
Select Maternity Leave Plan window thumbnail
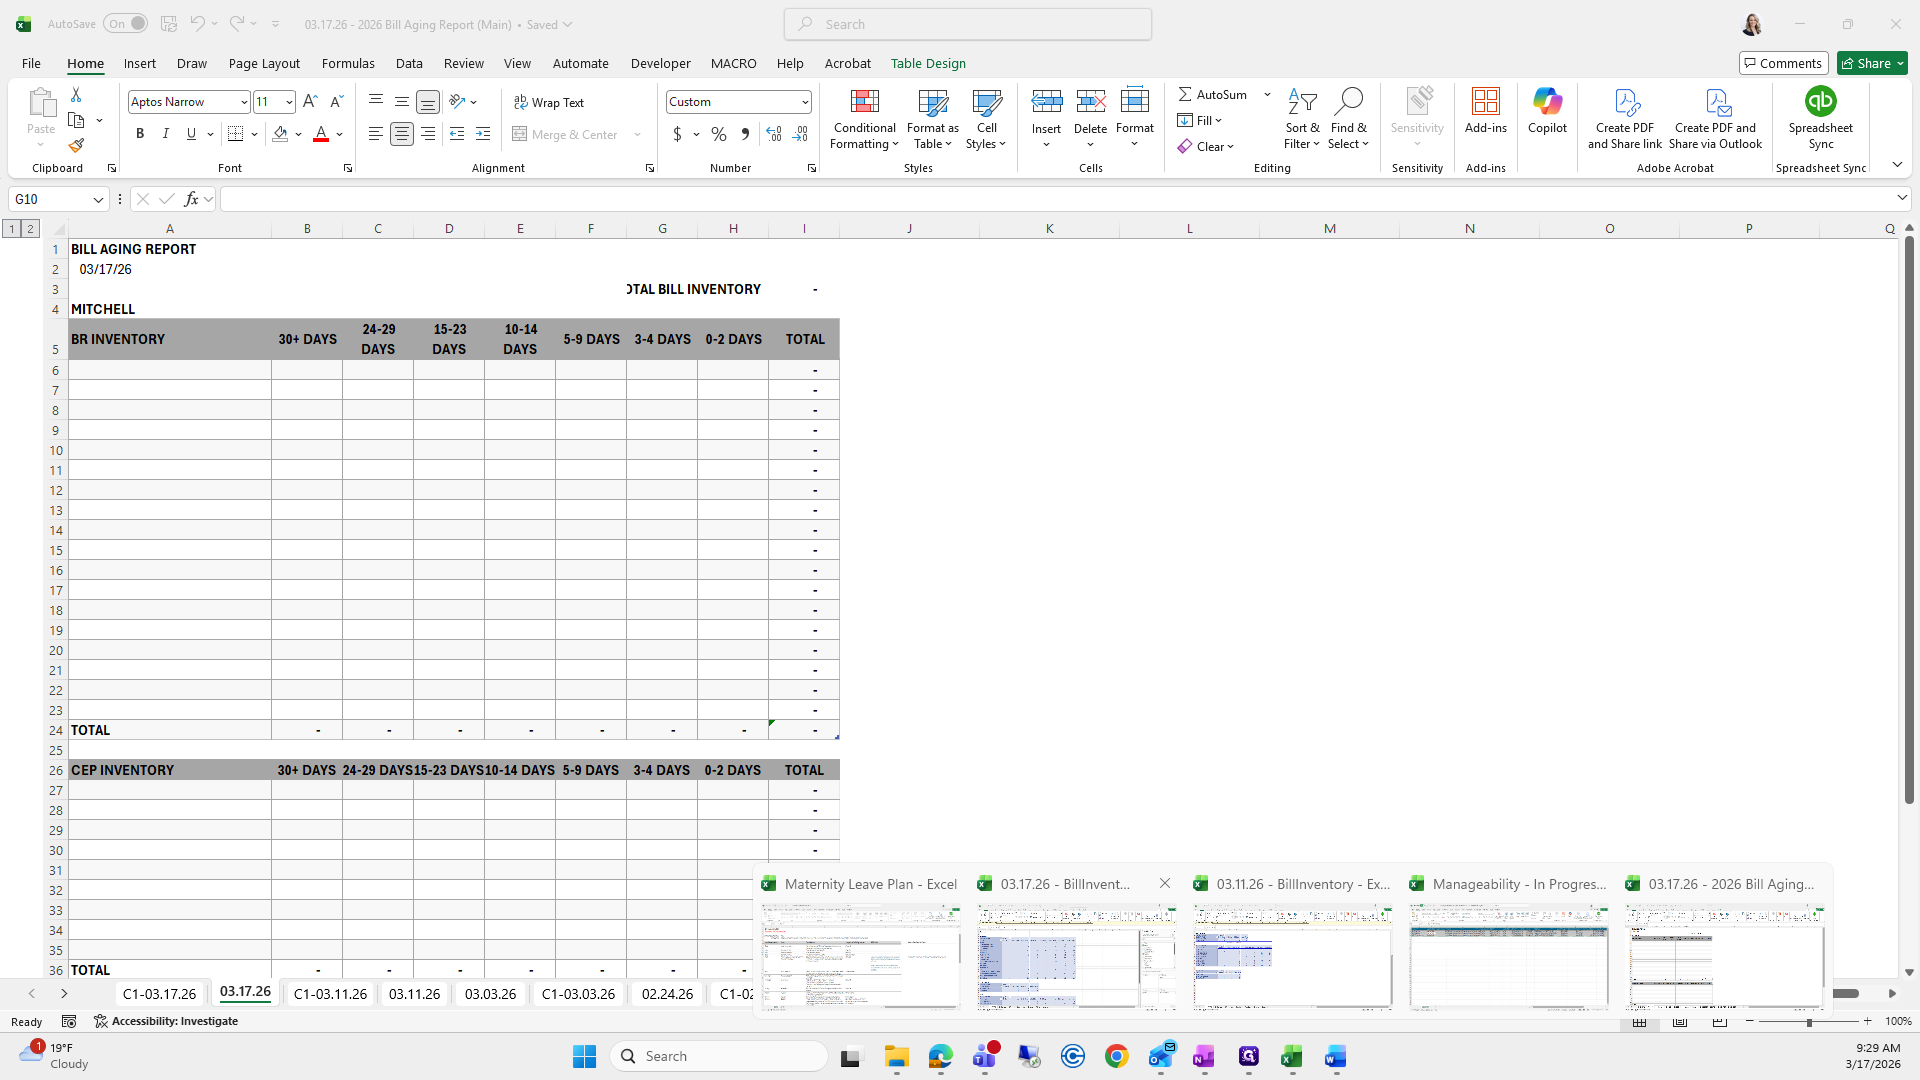point(860,955)
